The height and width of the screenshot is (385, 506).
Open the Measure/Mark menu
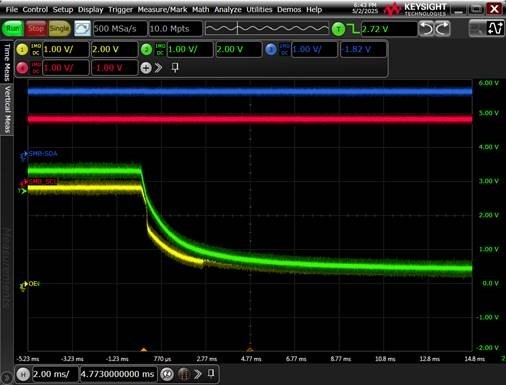tap(162, 10)
